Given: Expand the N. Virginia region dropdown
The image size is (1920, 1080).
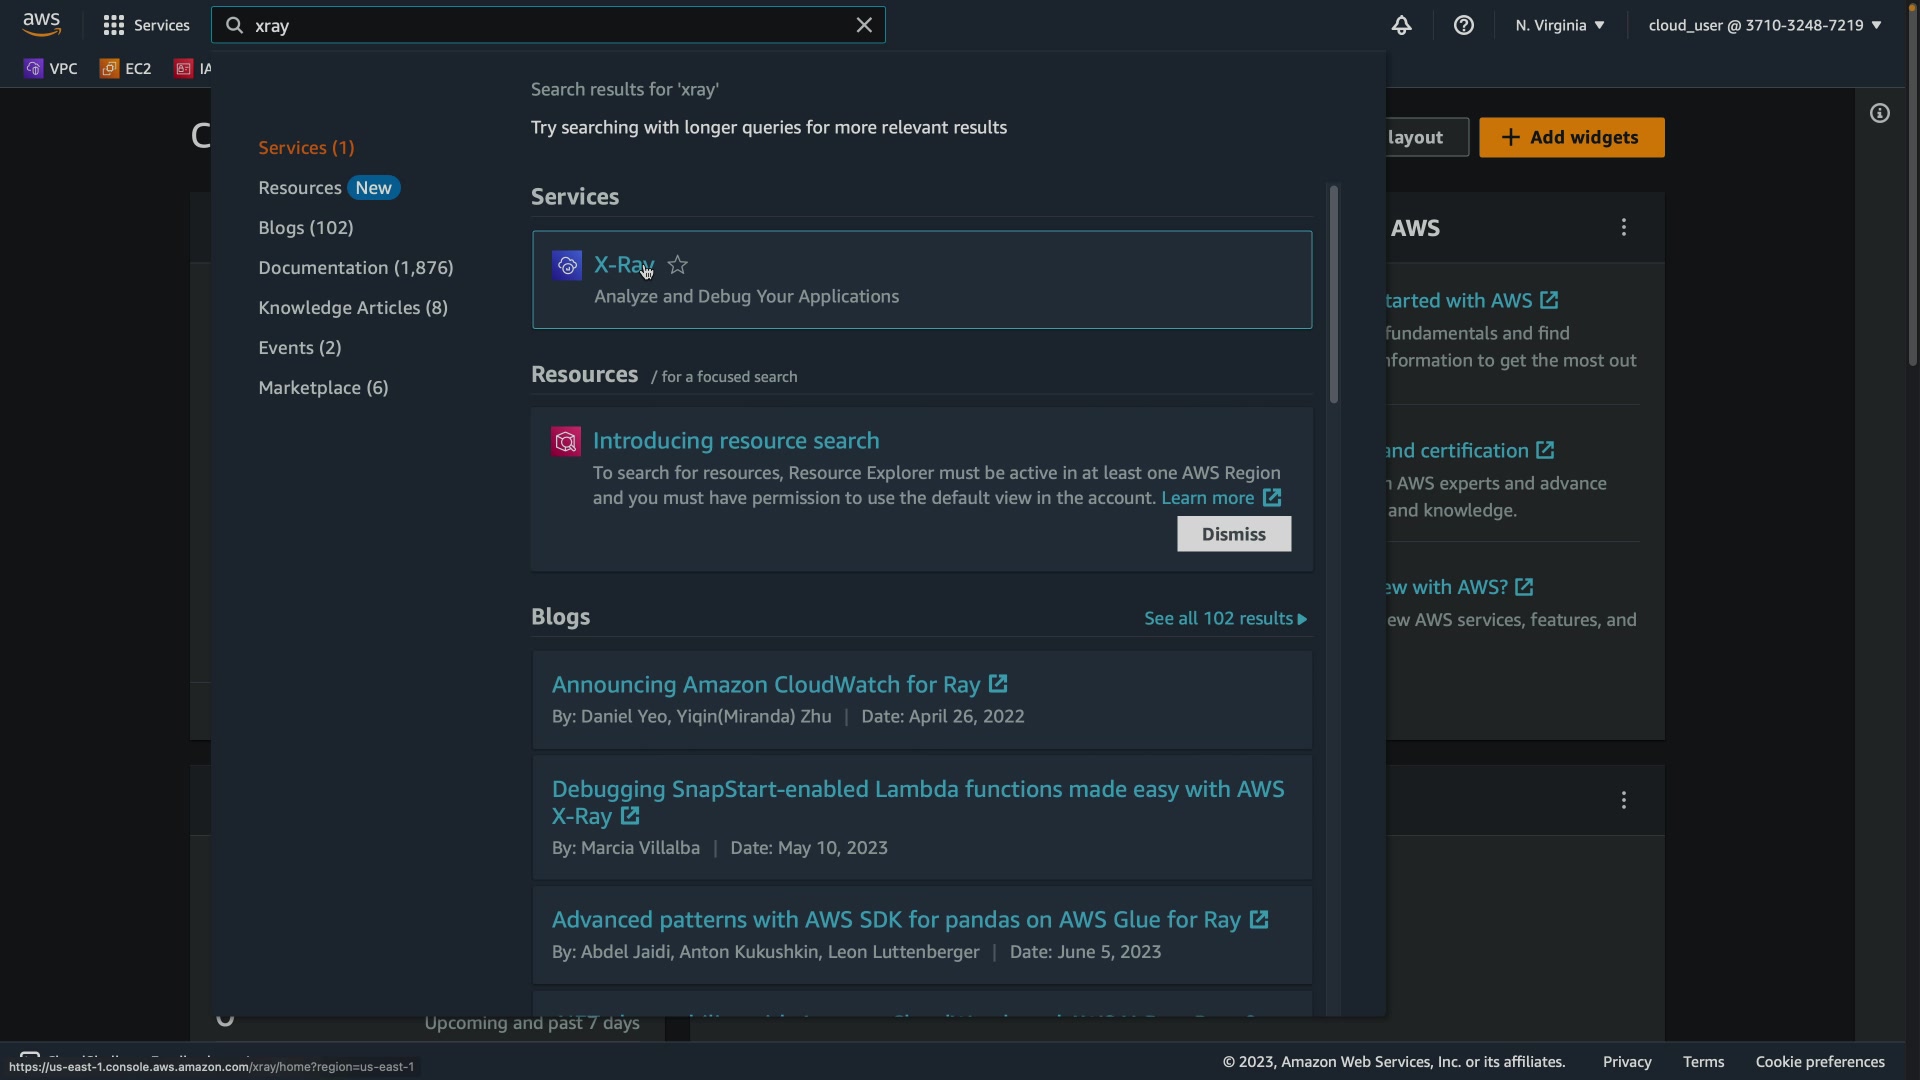Looking at the screenshot, I should click(1559, 25).
